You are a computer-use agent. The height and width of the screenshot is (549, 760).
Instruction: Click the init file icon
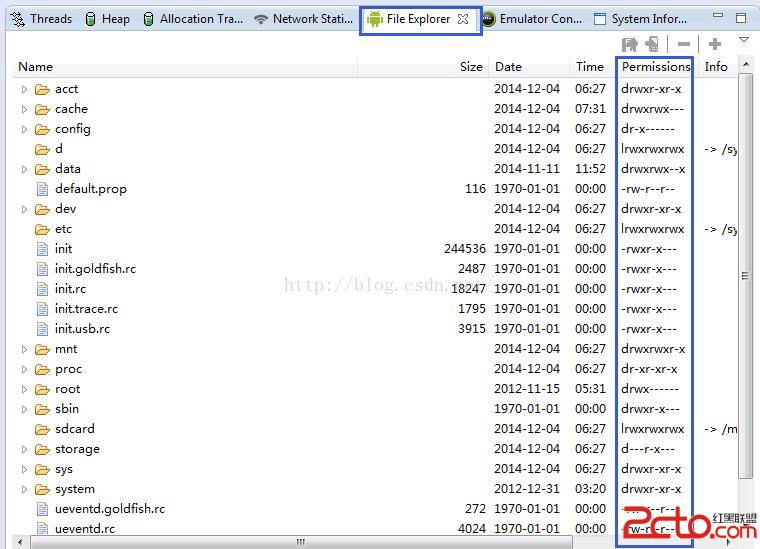coord(42,249)
